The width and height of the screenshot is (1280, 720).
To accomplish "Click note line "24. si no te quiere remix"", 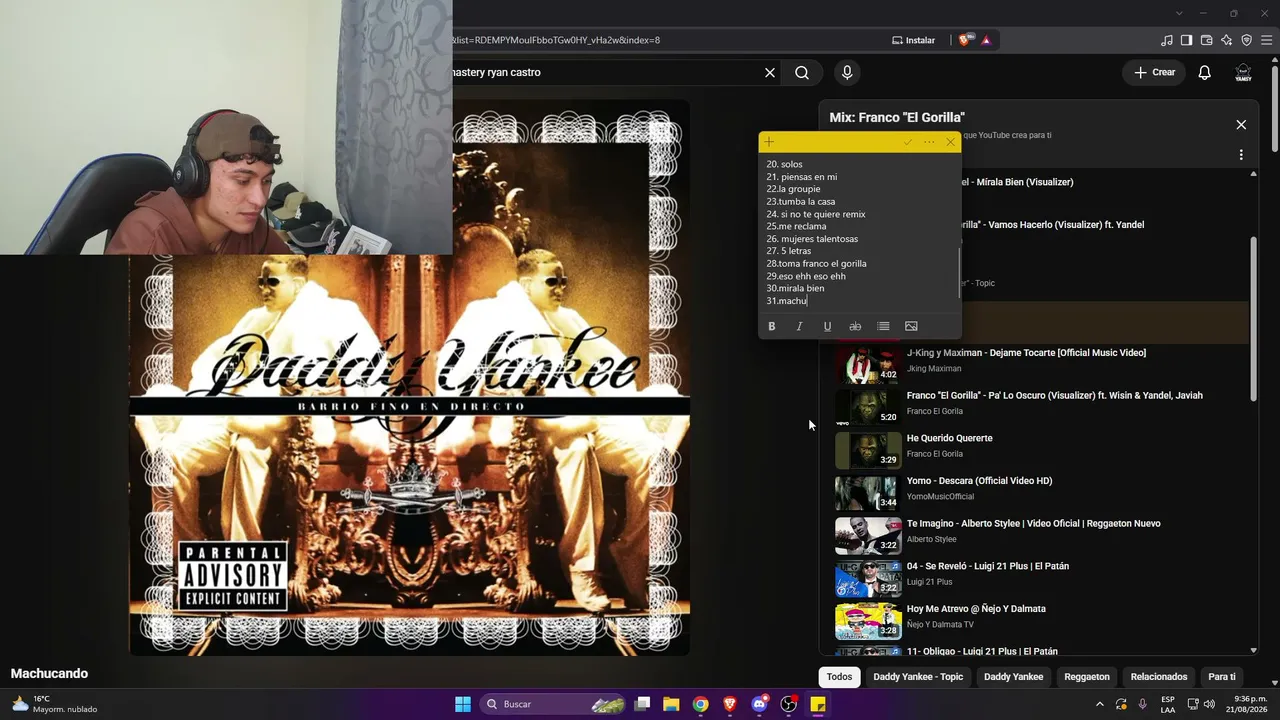I will [816, 214].
